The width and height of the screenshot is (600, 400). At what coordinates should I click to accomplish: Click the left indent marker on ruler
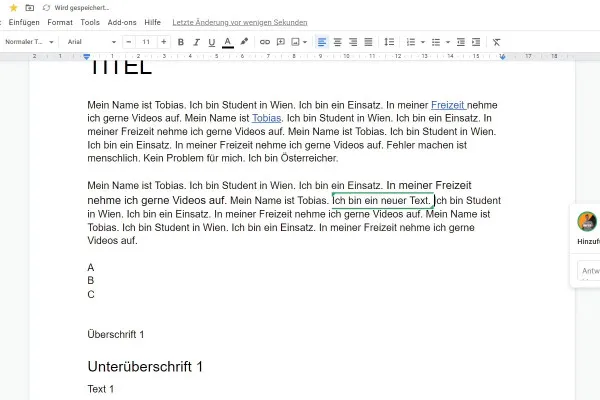86,57
